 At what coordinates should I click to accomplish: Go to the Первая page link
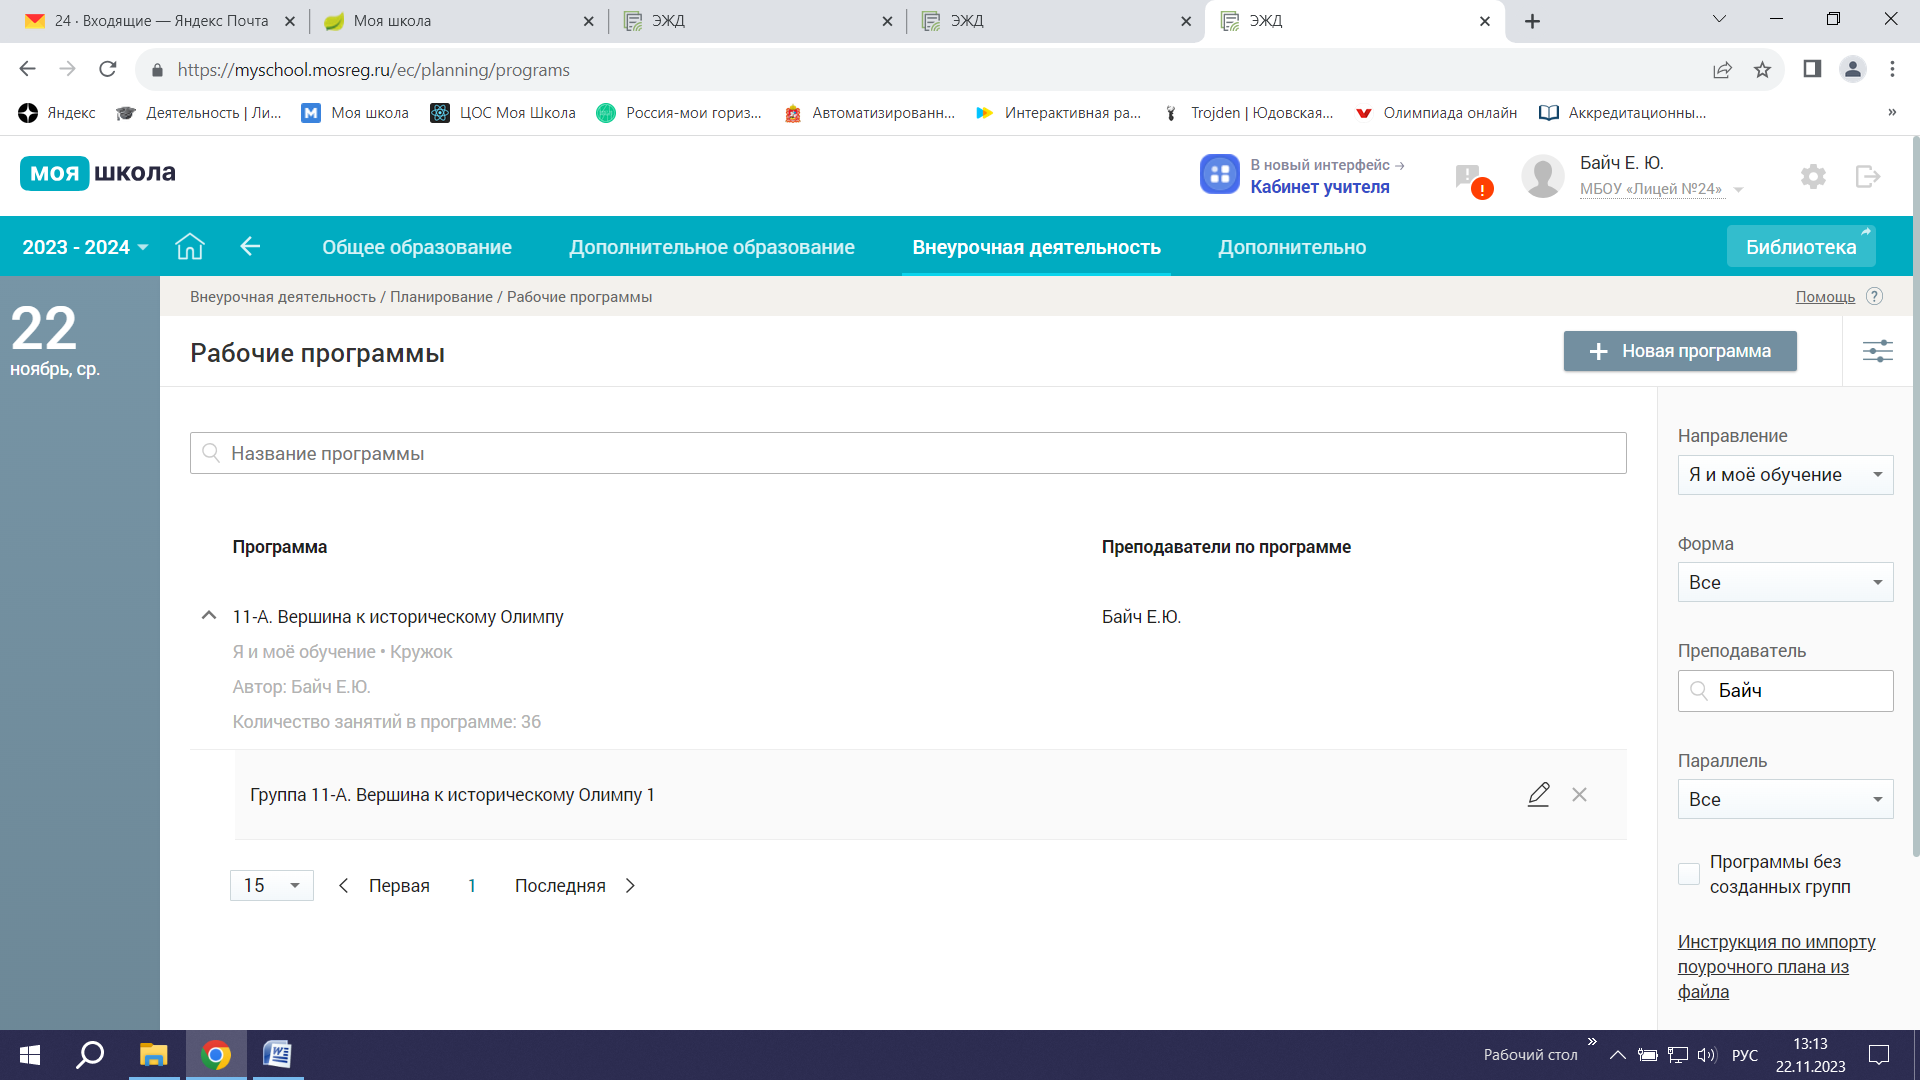(x=399, y=885)
